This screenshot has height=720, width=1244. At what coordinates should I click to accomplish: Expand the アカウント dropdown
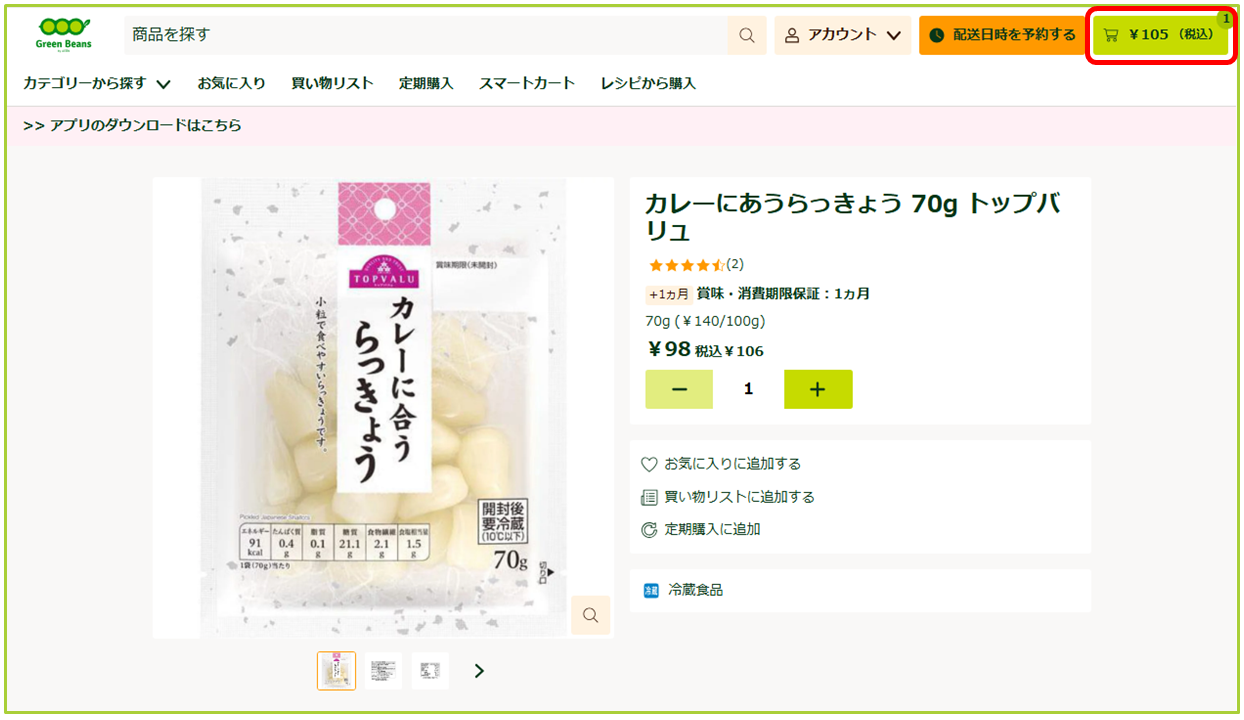click(x=843, y=35)
